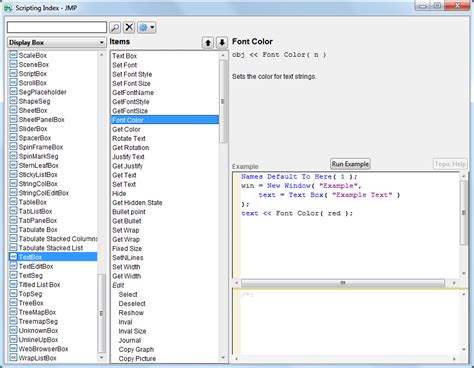Open the gear settings dropdown
Image resolution: width=474 pixels, height=368 pixels.
point(146,27)
